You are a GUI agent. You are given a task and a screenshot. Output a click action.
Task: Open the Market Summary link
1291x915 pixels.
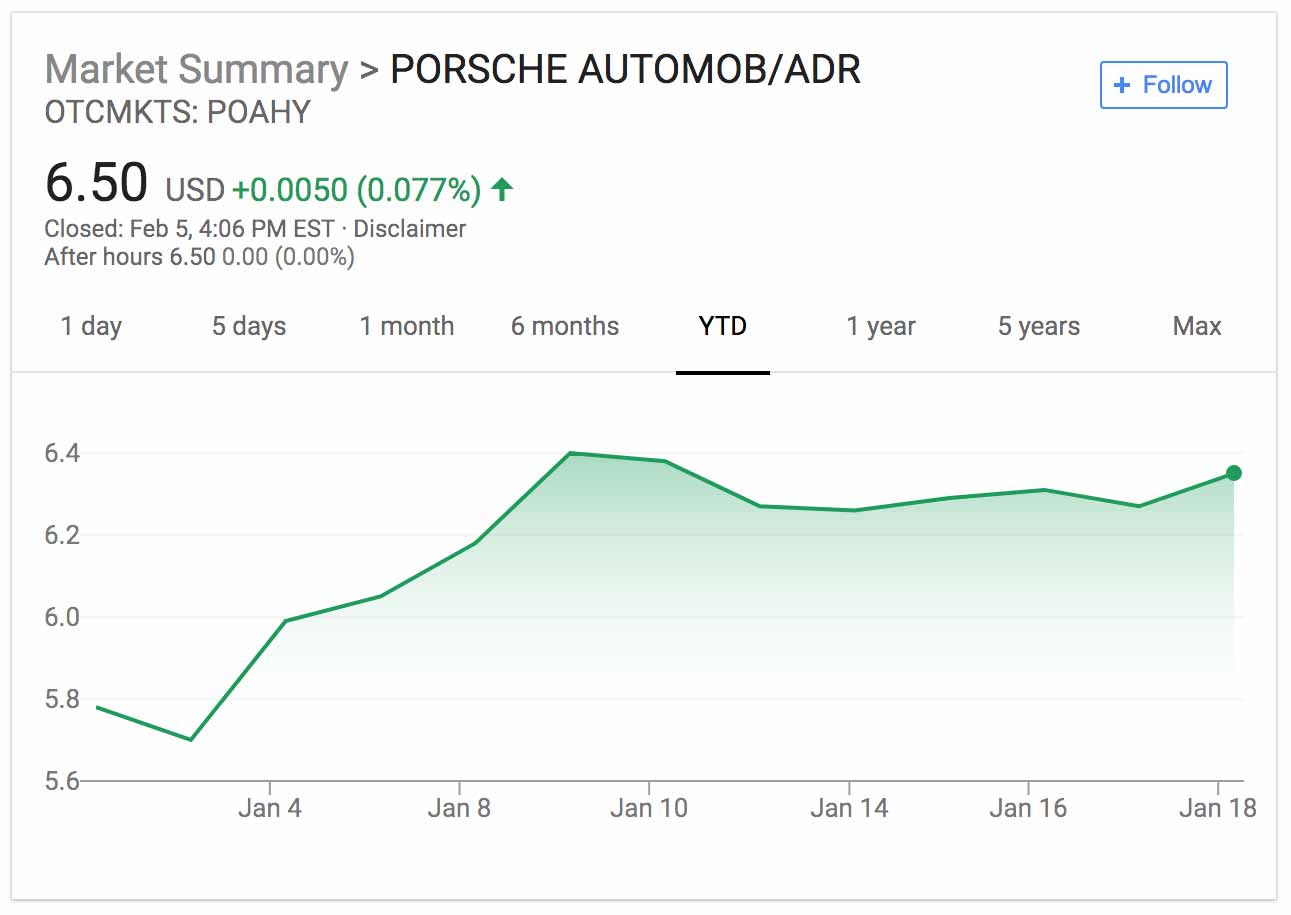click(x=196, y=70)
